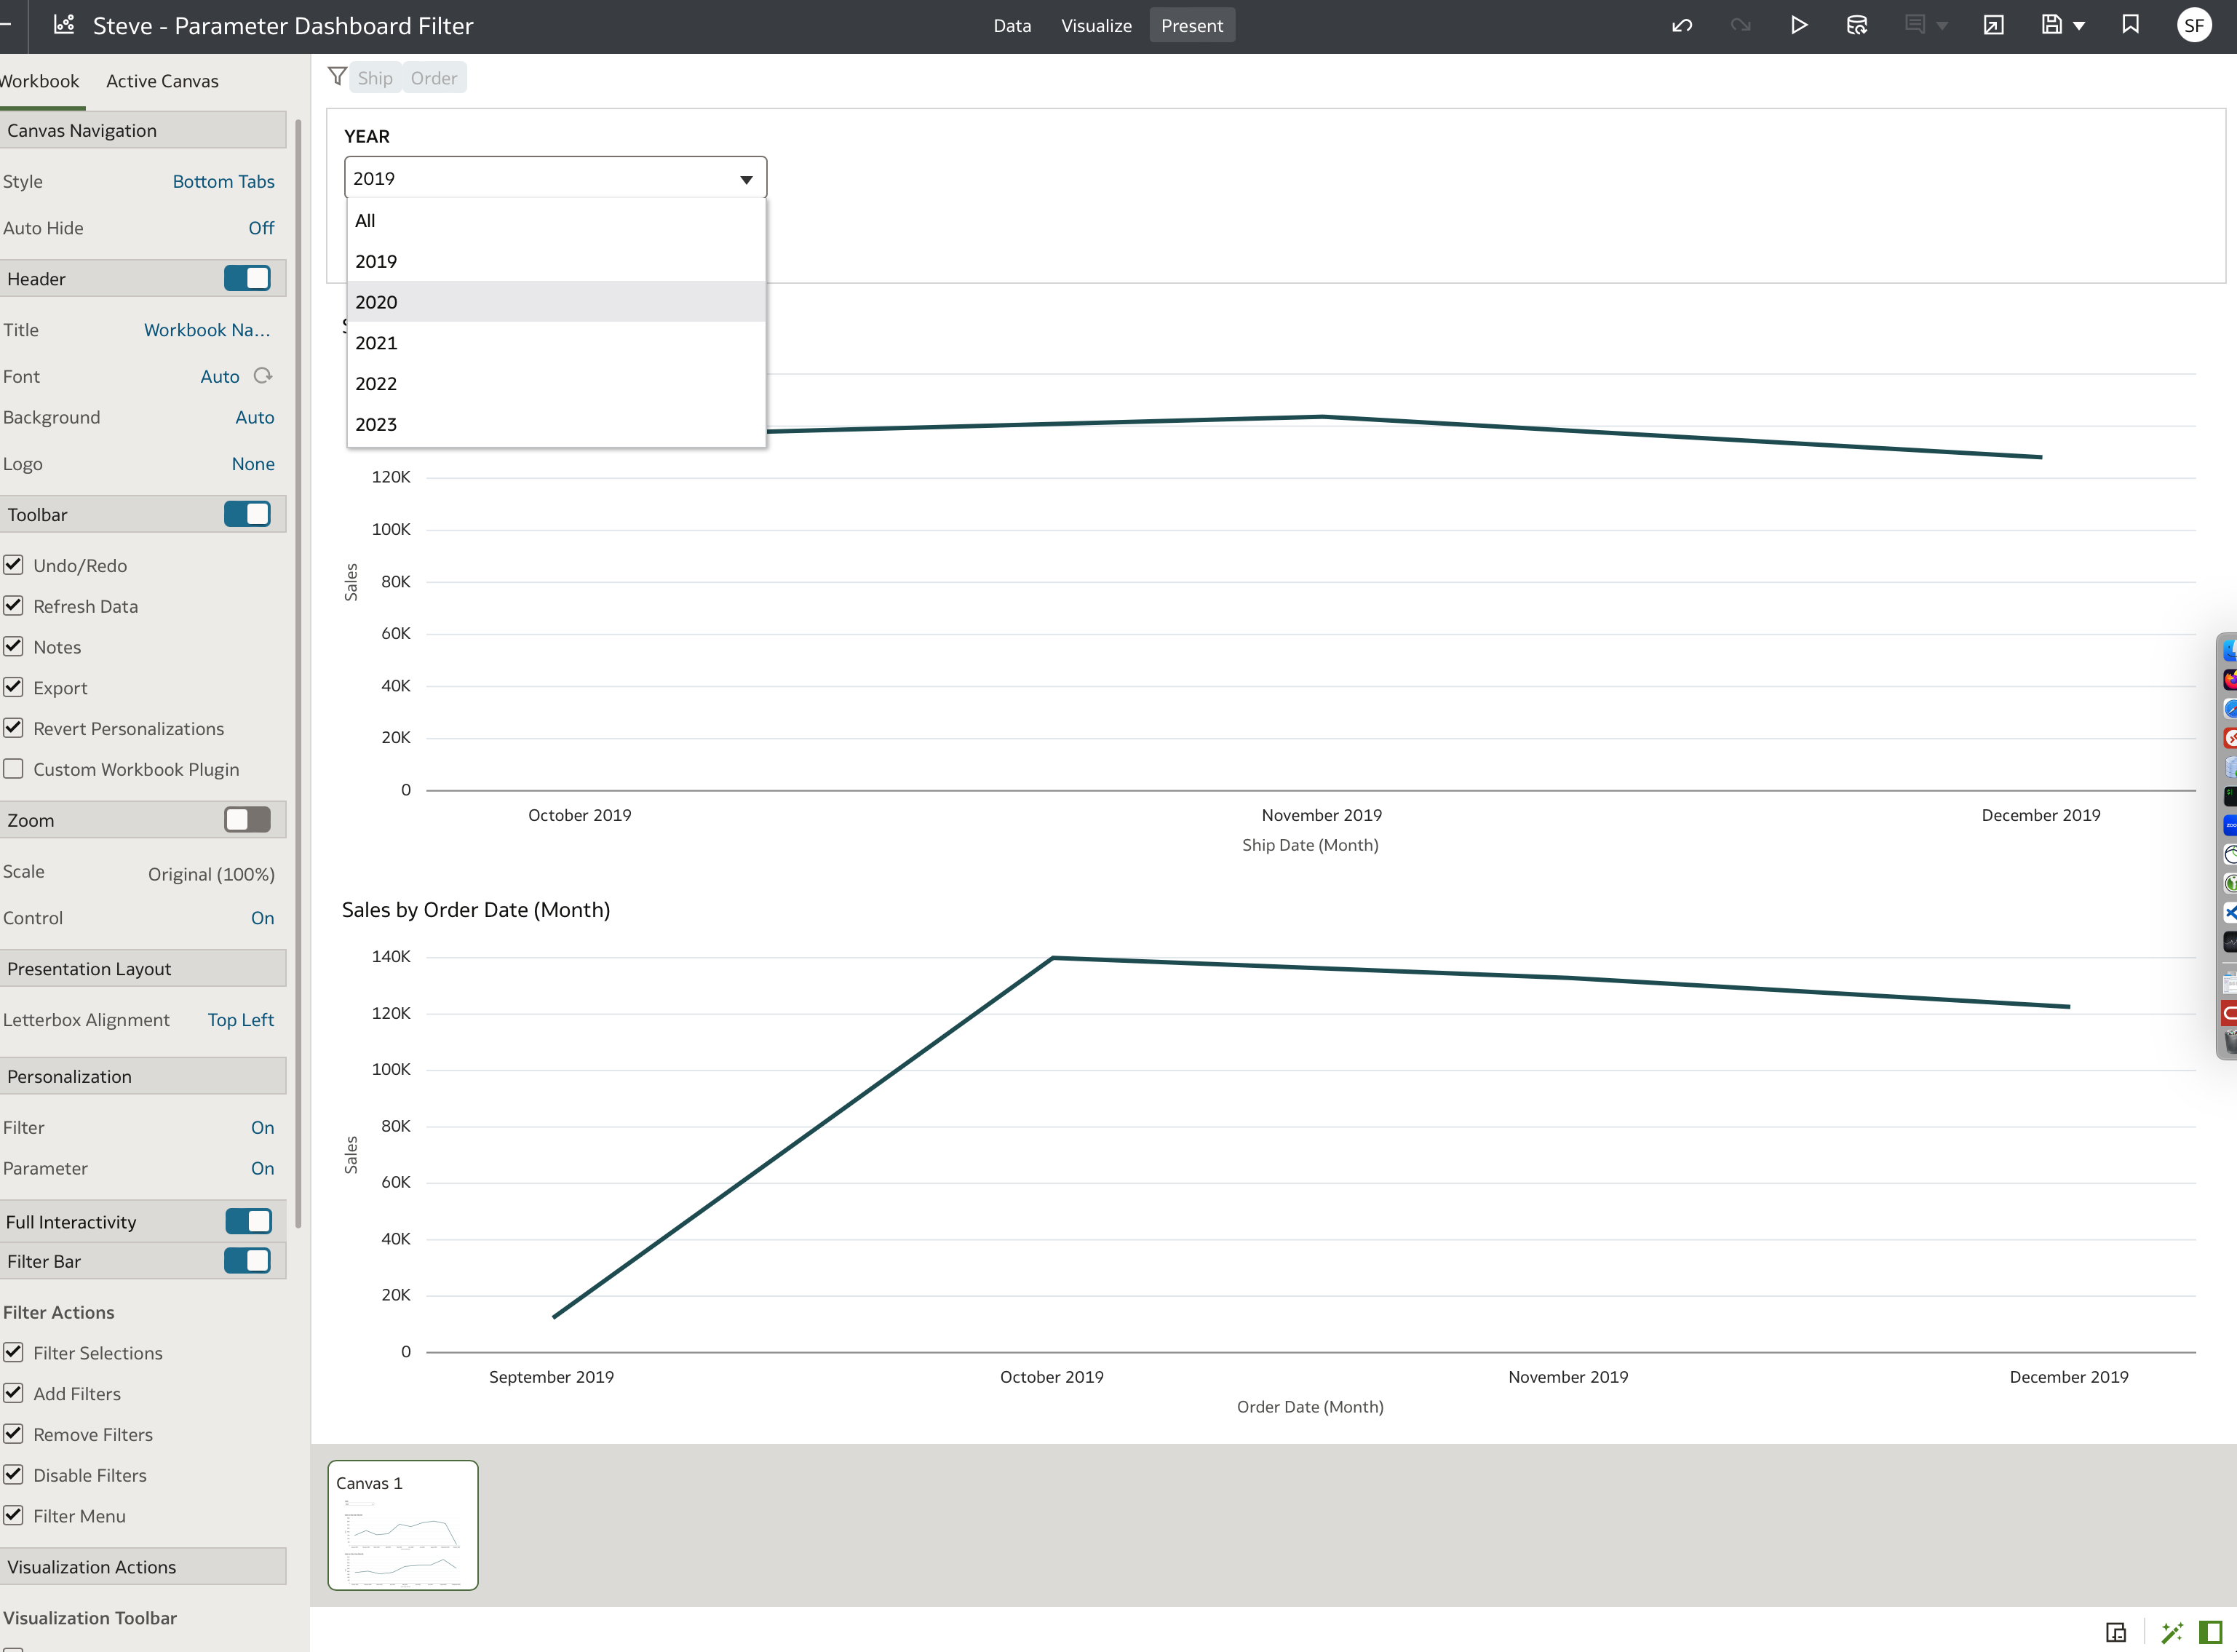Click the Undo icon in the top toolbar
The width and height of the screenshot is (2237, 1652).
[1682, 25]
